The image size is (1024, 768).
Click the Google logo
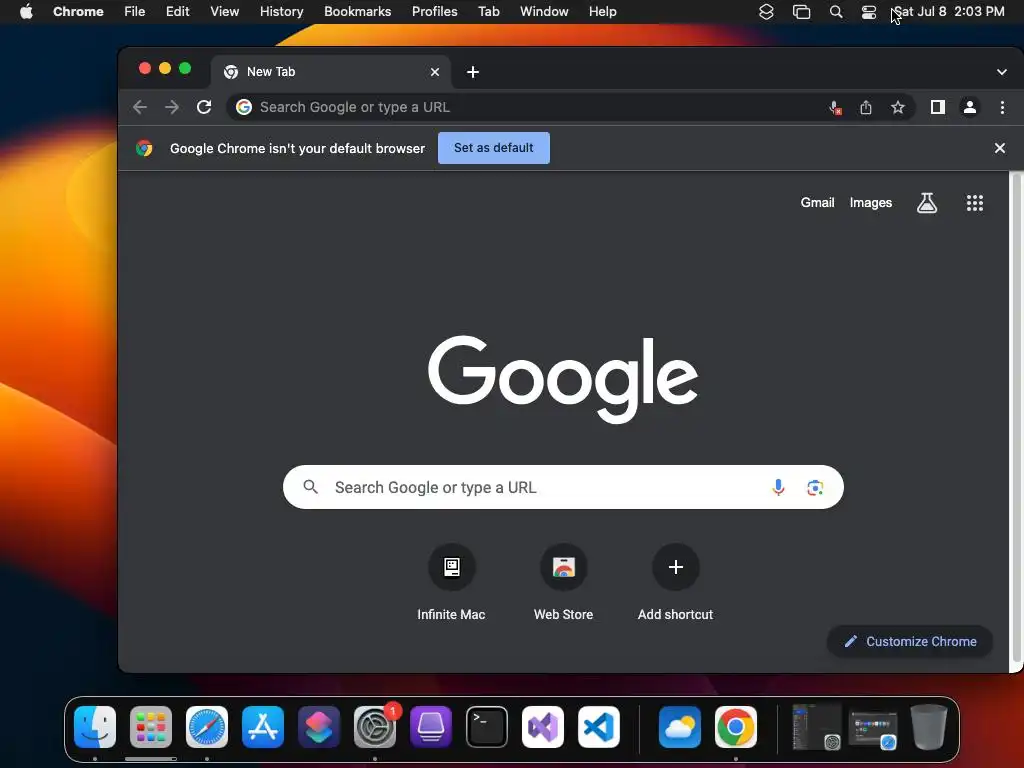(563, 379)
